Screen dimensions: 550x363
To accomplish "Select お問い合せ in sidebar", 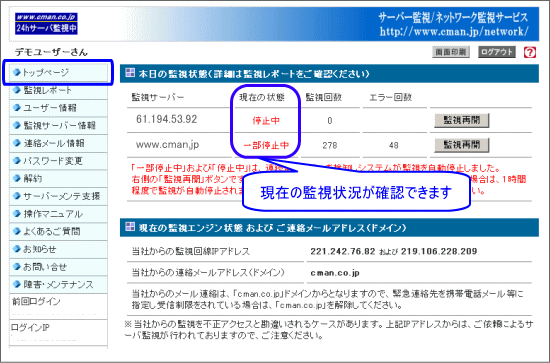I will (58, 267).
